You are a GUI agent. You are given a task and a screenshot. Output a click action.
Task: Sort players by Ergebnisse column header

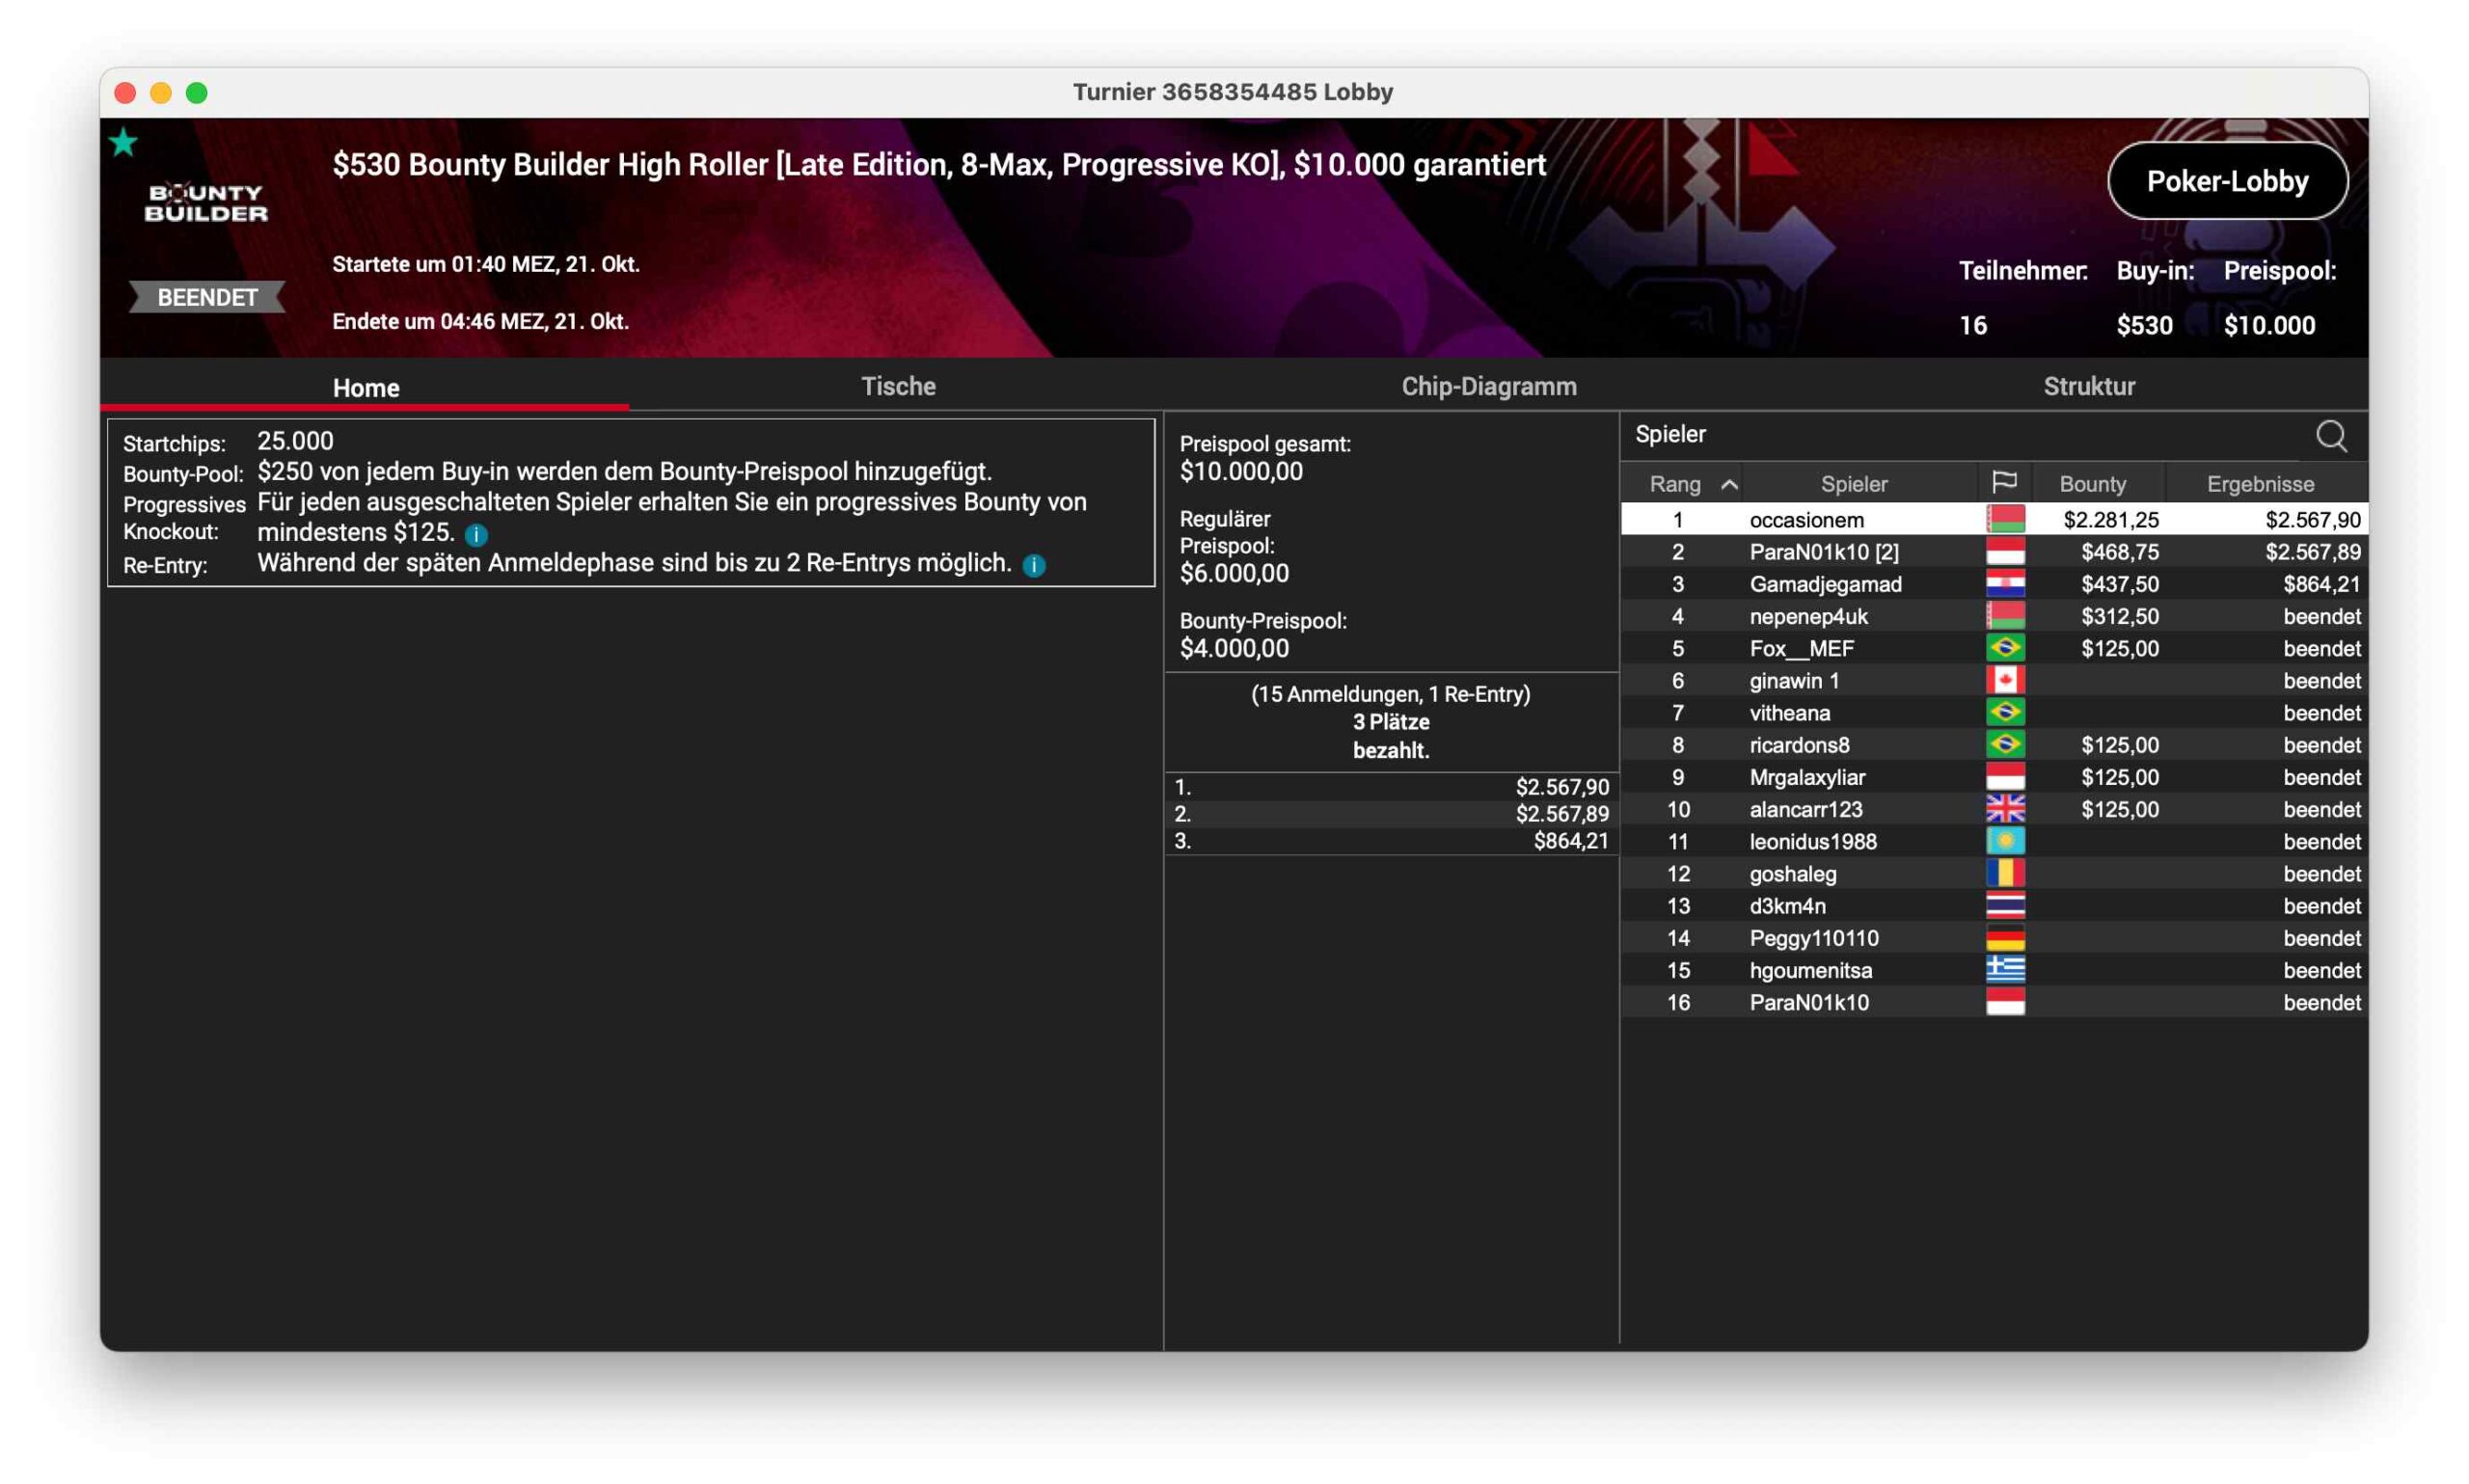[2259, 484]
